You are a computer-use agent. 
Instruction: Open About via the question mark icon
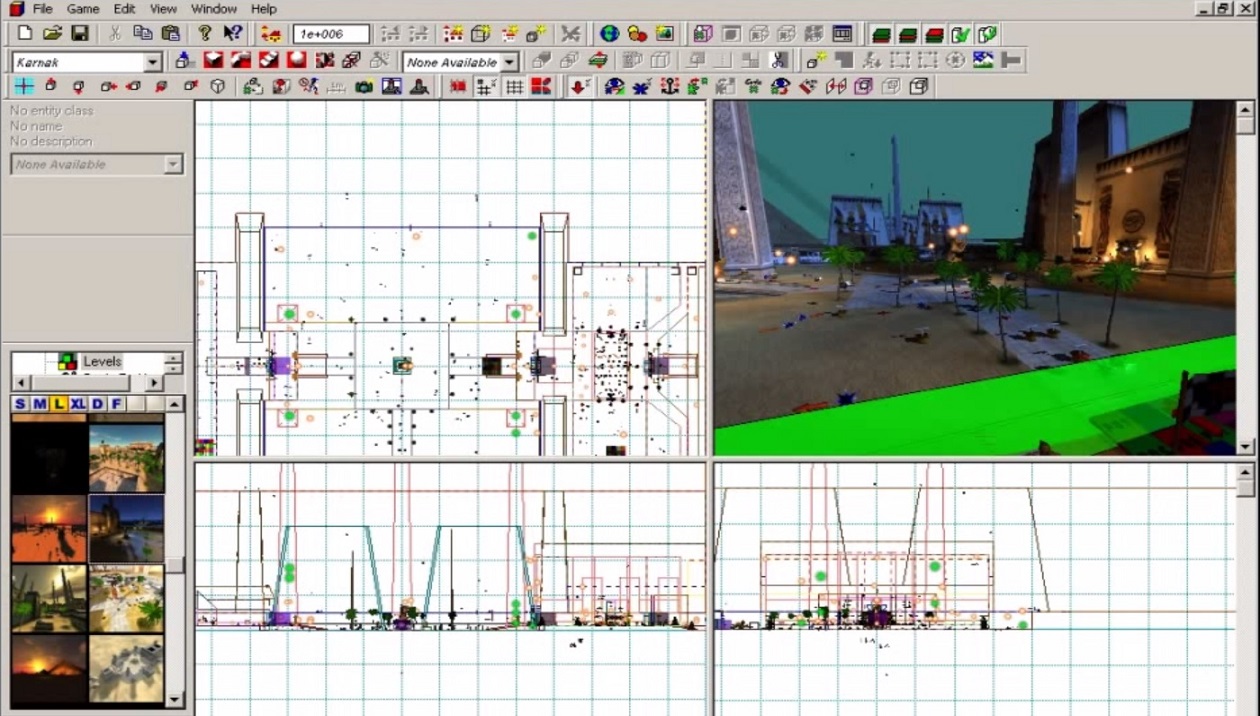tap(205, 34)
